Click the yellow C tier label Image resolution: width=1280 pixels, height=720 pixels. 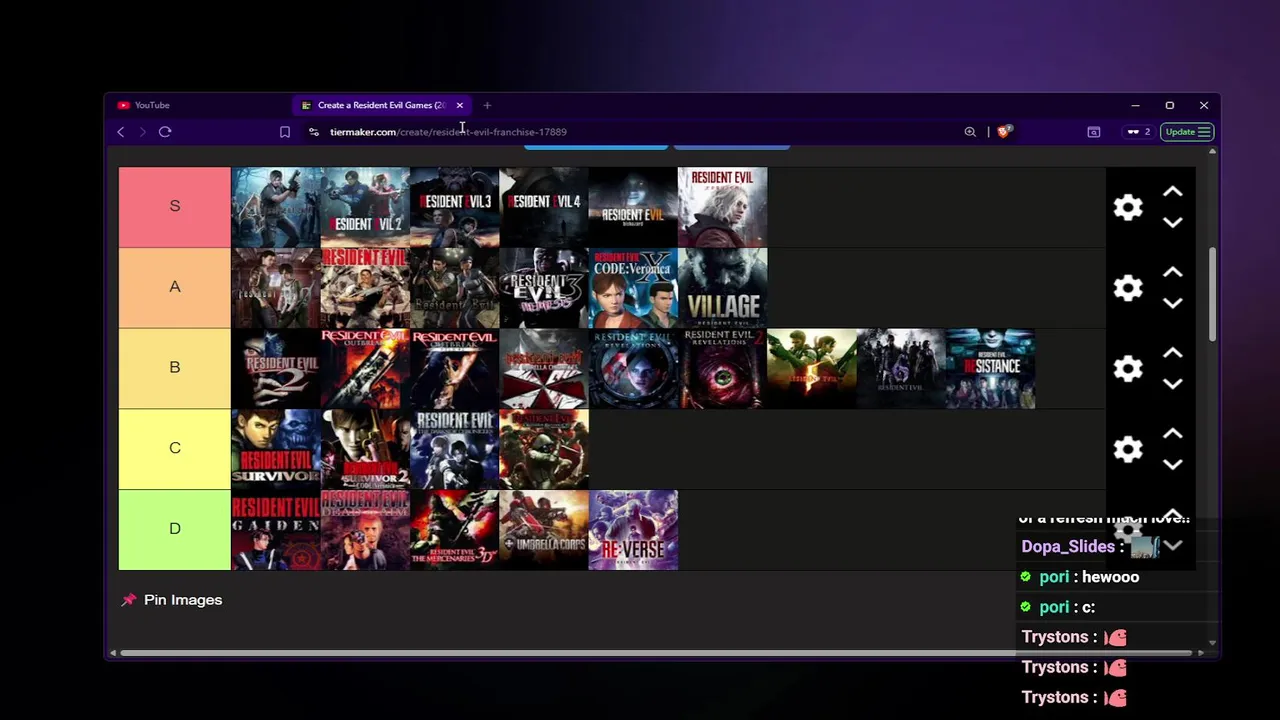tap(175, 449)
